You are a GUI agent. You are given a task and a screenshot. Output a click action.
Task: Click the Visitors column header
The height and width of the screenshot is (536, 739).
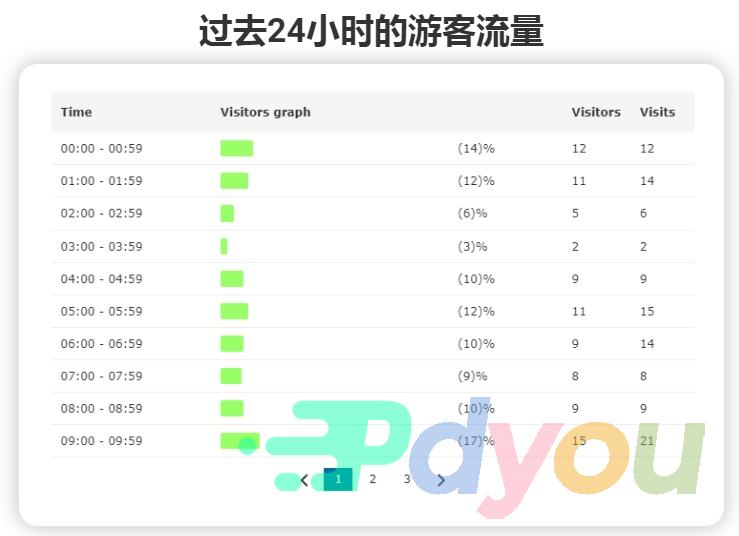pos(596,112)
